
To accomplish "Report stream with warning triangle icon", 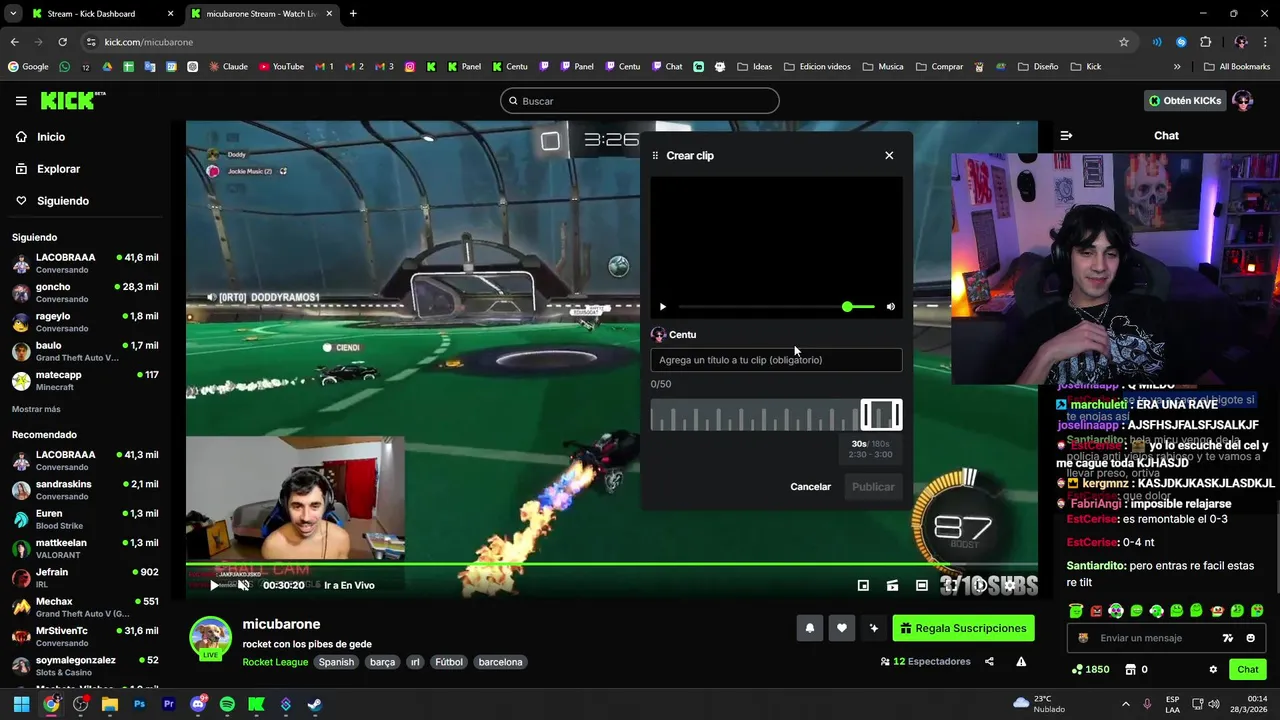I will click(1021, 662).
